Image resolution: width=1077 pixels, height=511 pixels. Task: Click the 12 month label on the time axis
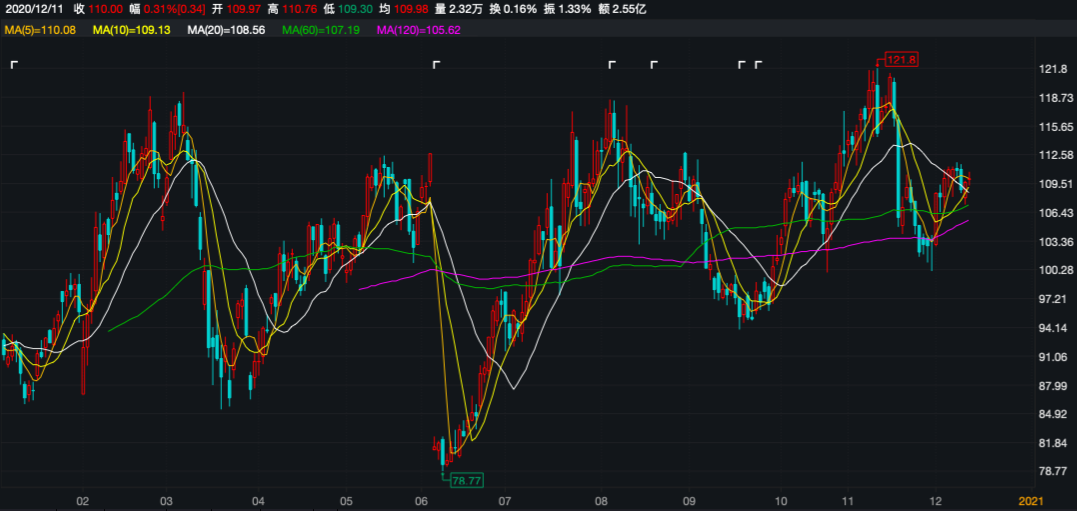[x=934, y=500]
